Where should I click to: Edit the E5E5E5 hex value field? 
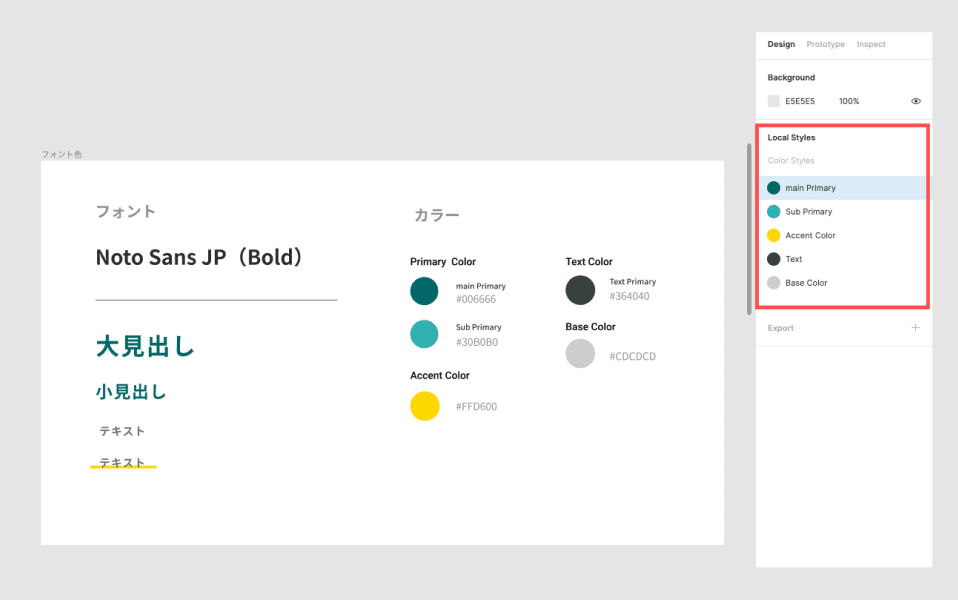[x=800, y=101]
